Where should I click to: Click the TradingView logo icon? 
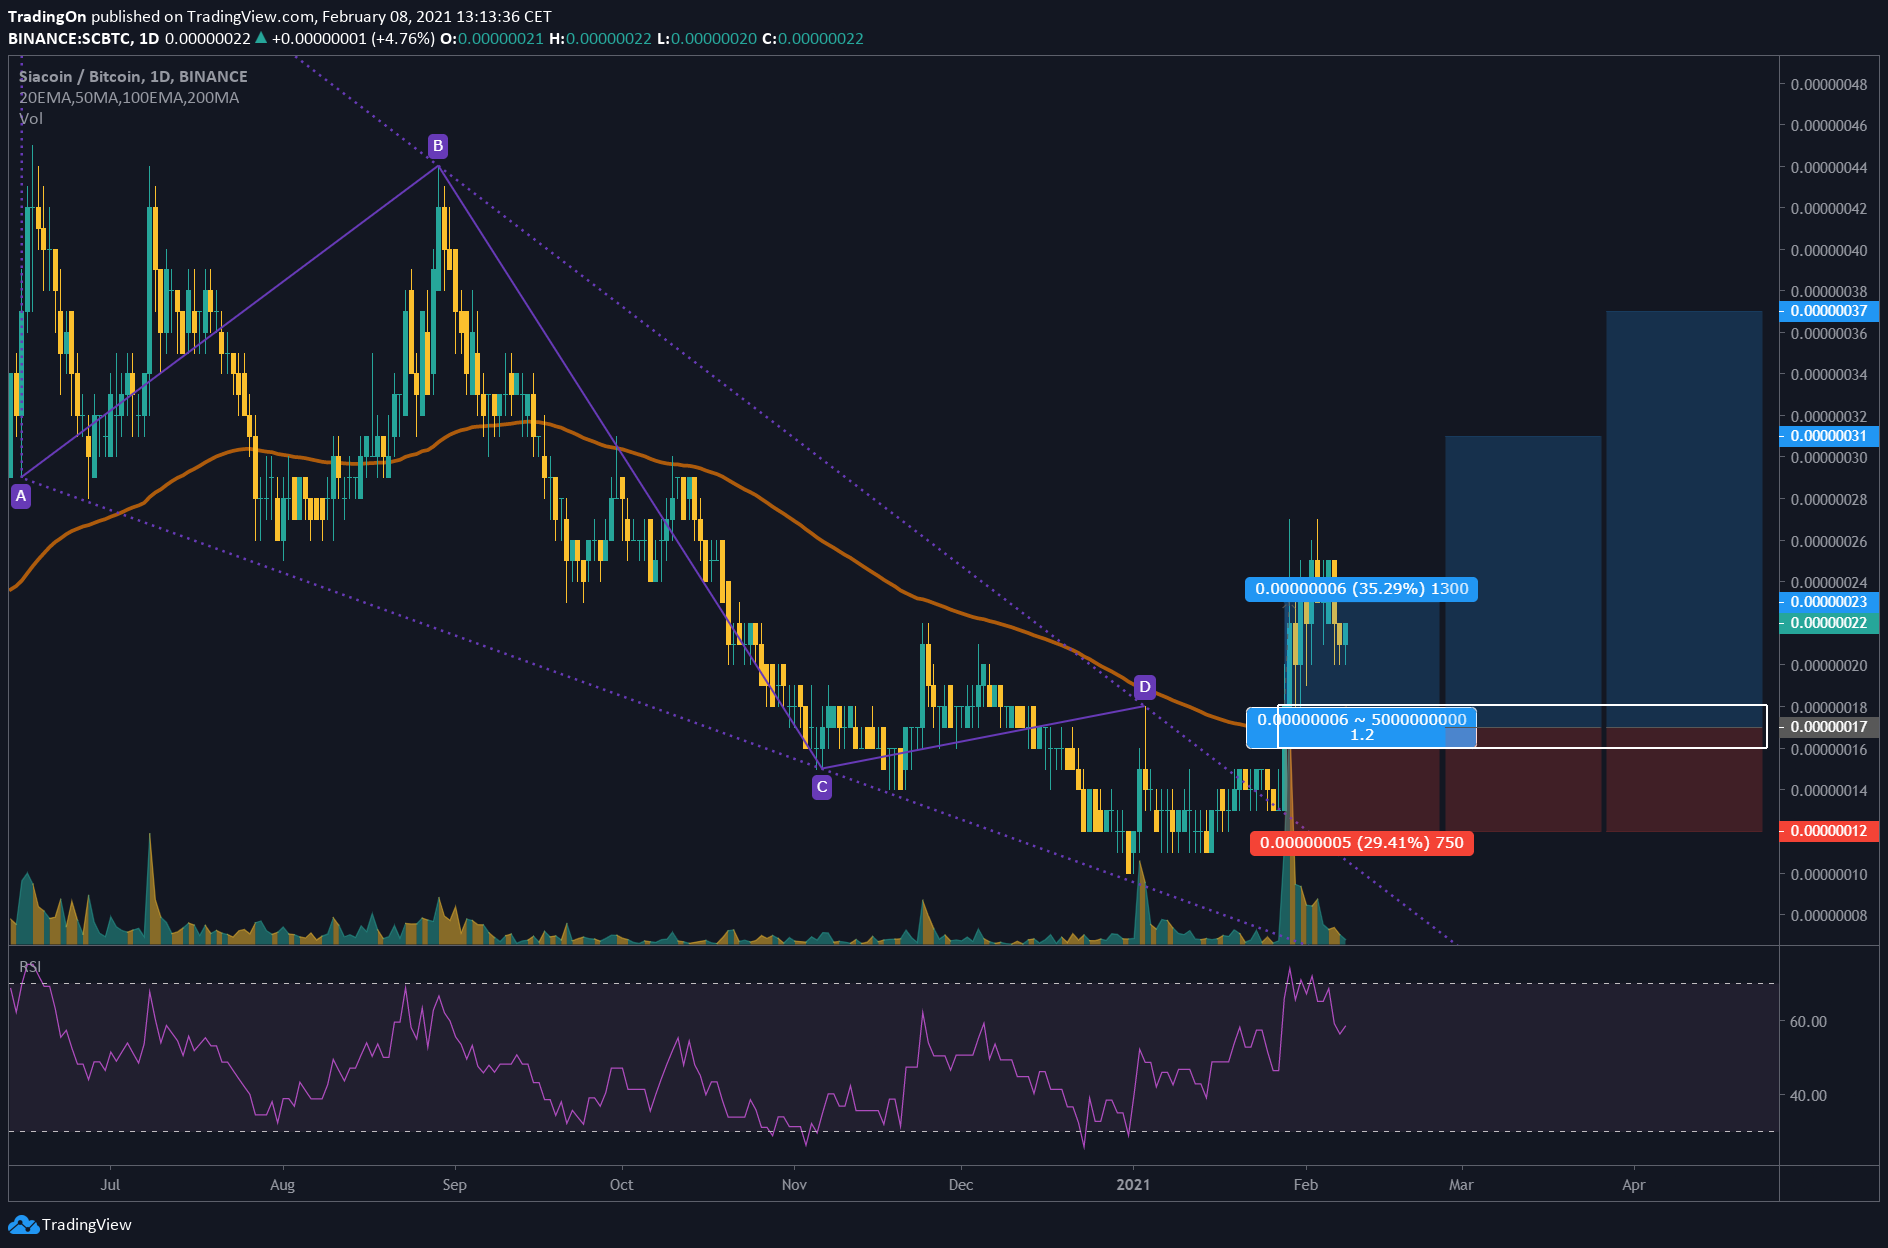click(x=23, y=1224)
